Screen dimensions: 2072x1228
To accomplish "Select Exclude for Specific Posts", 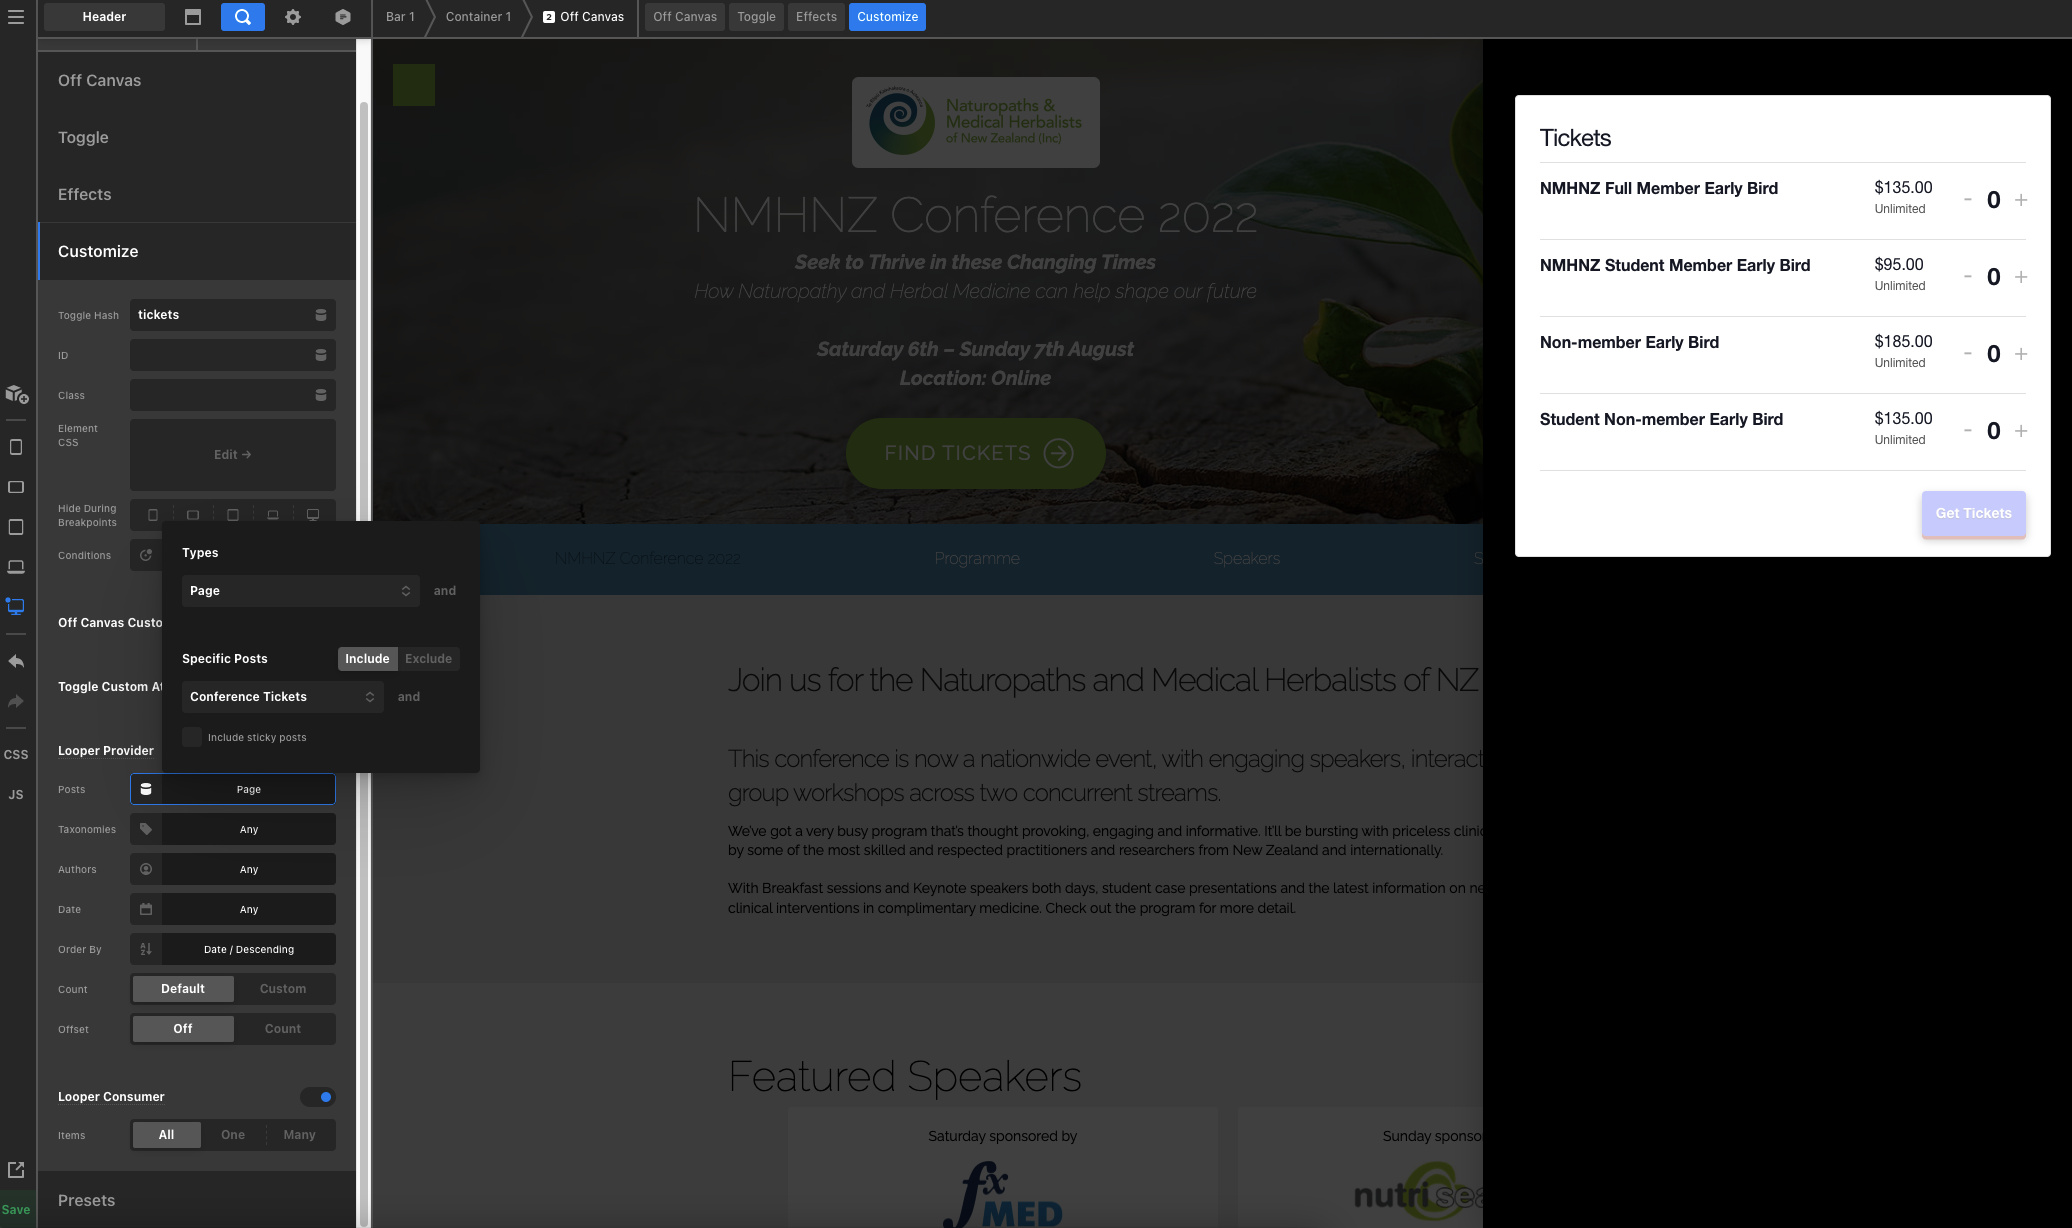I will [x=428, y=659].
